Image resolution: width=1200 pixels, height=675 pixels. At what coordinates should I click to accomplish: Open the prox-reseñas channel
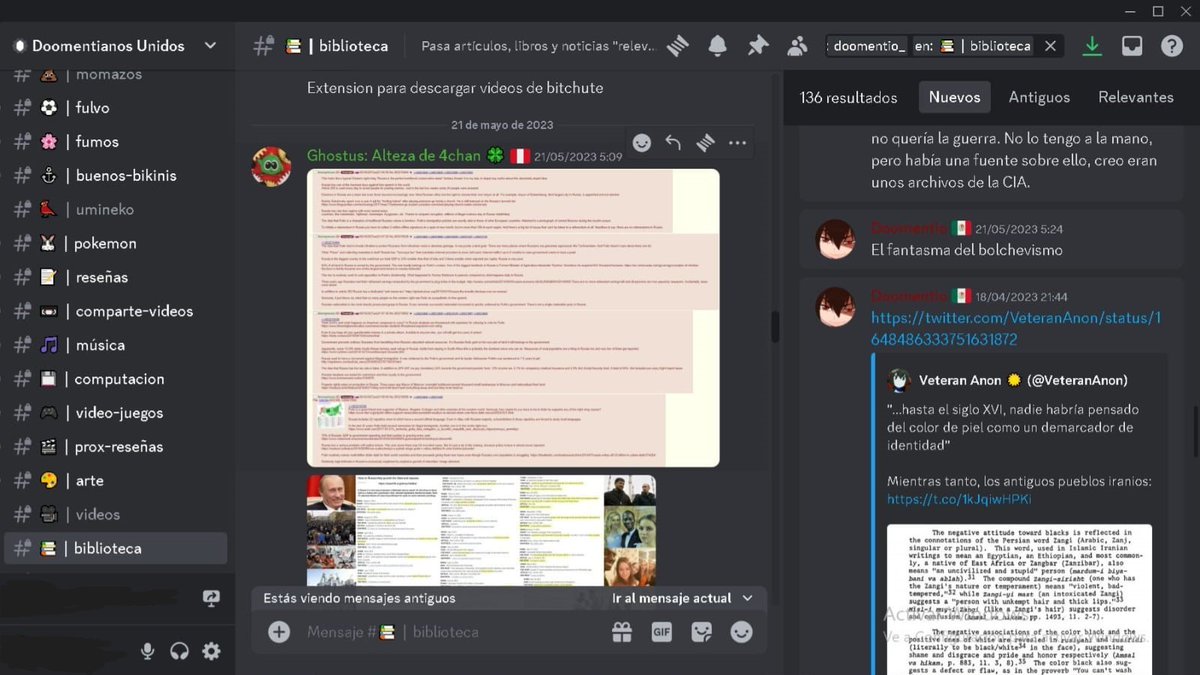pos(116,447)
